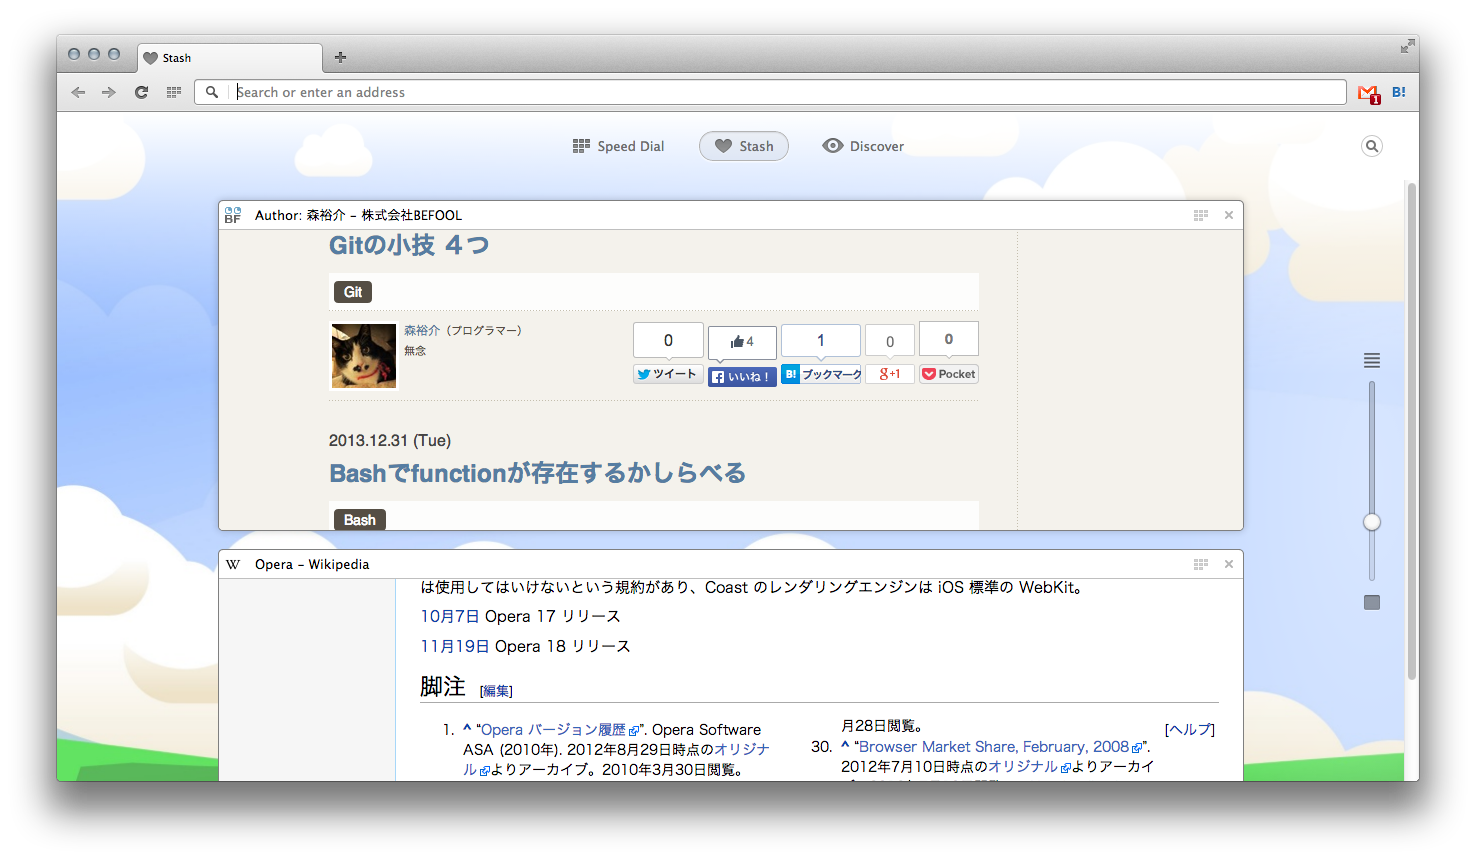Switch to the Discover view
Screen dimensions: 1476x860
point(863,146)
